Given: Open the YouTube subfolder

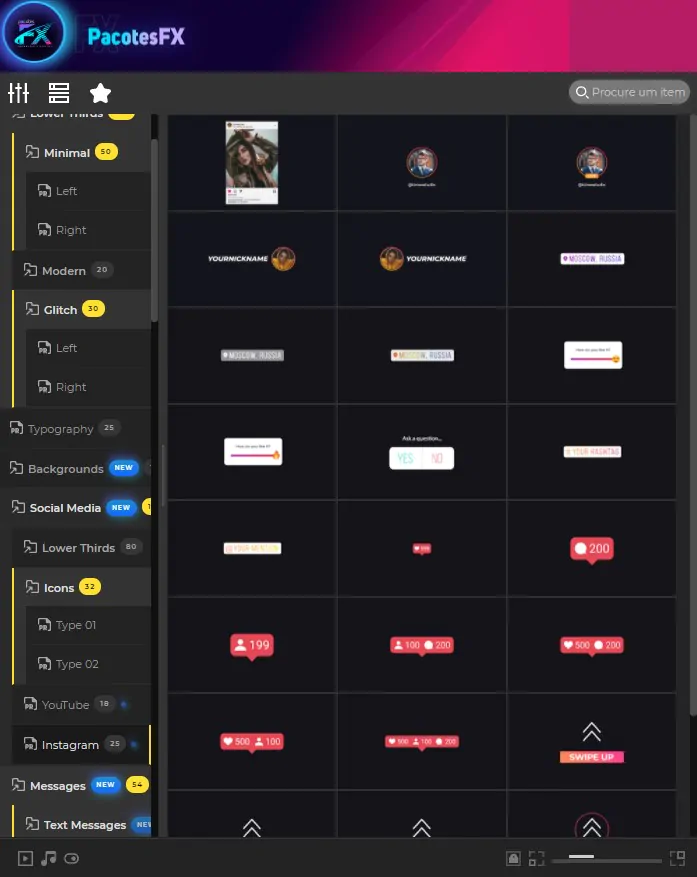Looking at the screenshot, I should tap(65, 705).
